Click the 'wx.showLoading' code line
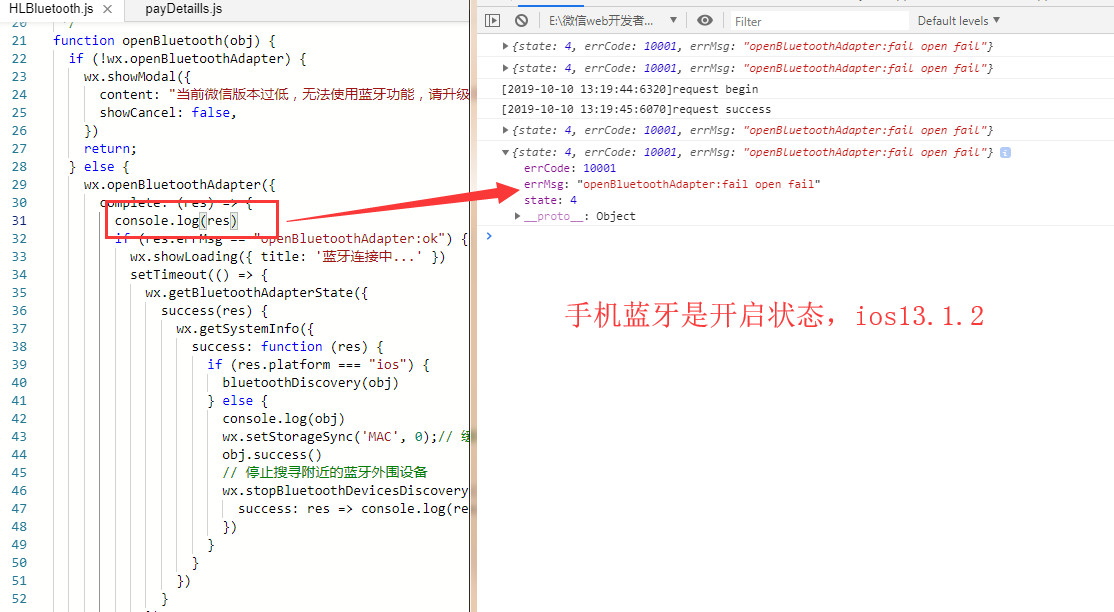This screenshot has height=612, width=1114. point(288,257)
